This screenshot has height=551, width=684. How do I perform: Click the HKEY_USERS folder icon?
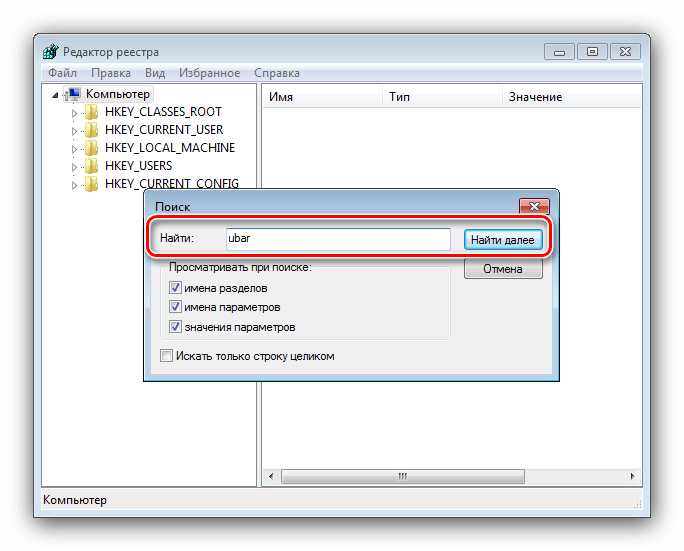[x=92, y=166]
